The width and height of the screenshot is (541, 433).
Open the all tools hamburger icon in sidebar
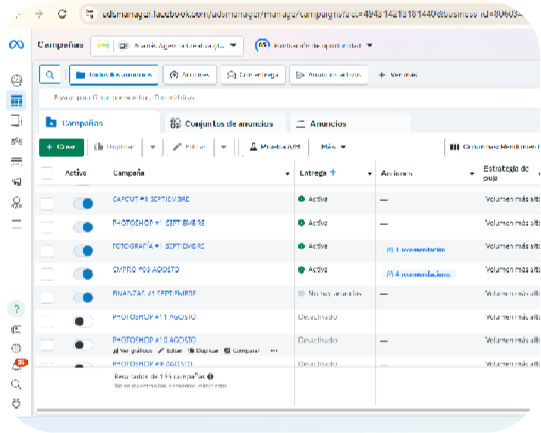[x=16, y=224]
